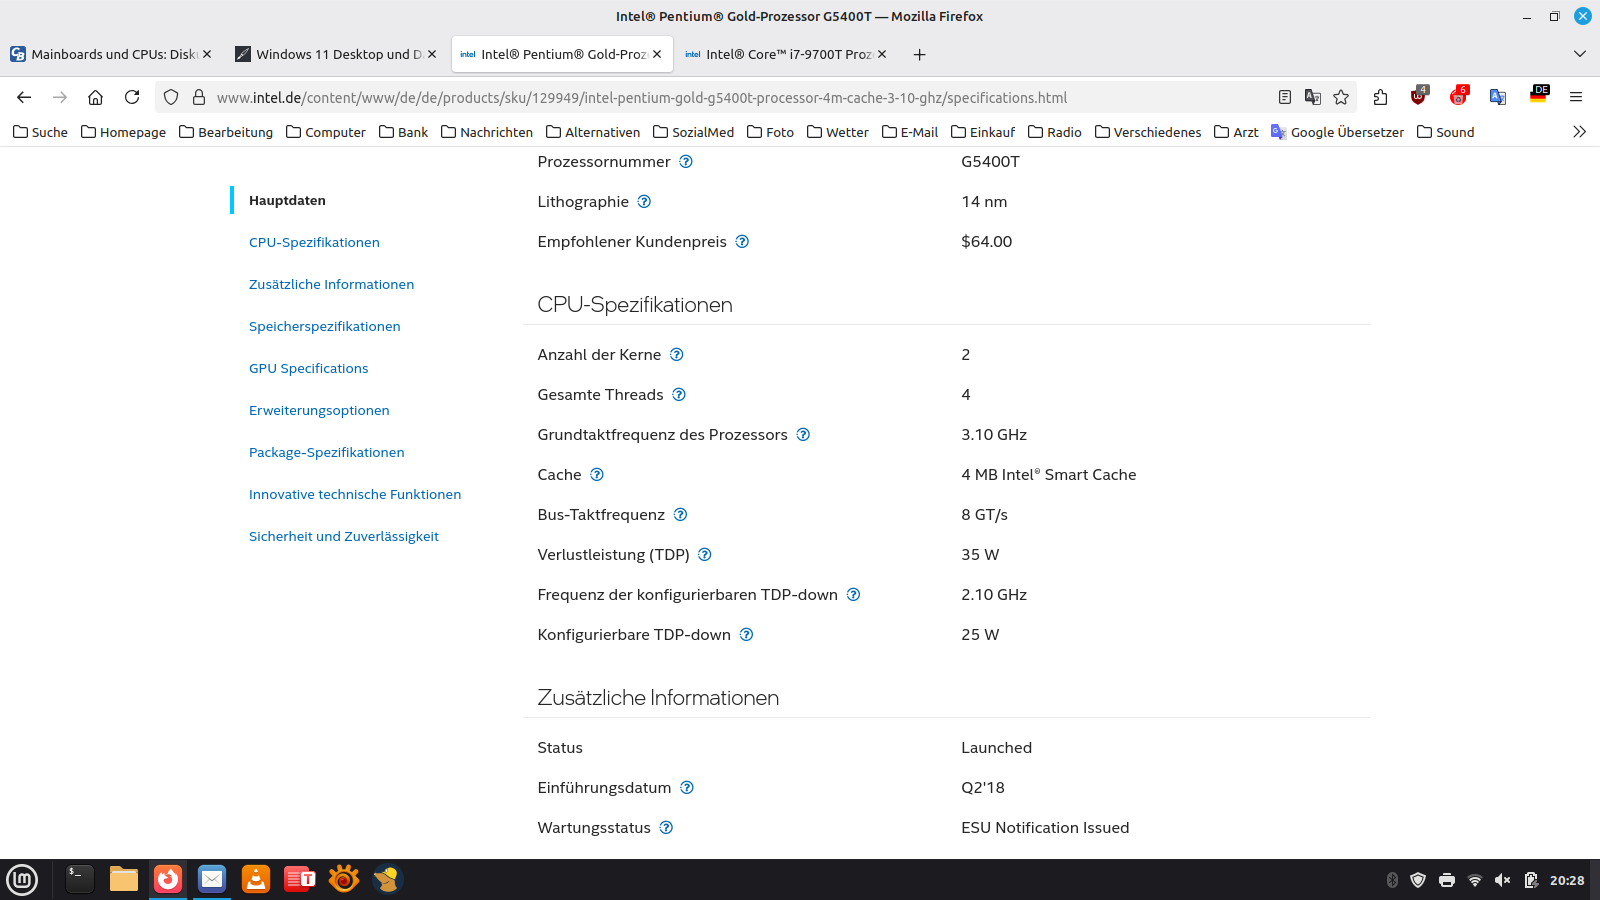Click the clock showing 20:28

(1567, 880)
